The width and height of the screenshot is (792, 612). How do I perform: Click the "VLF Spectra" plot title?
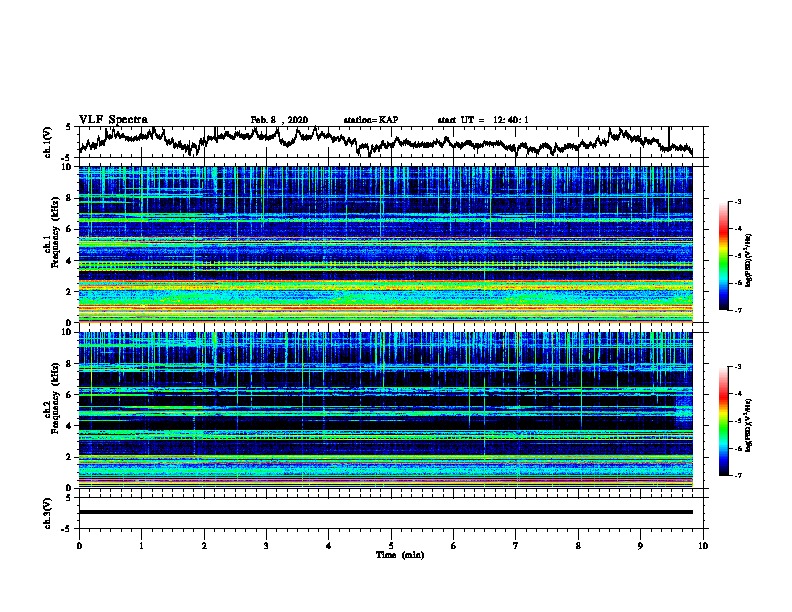113,120
